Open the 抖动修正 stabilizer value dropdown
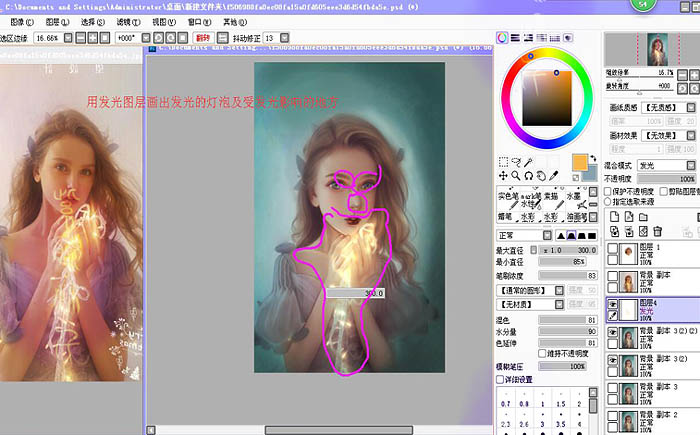Image resolution: width=700 pixels, height=435 pixels. (x=284, y=38)
